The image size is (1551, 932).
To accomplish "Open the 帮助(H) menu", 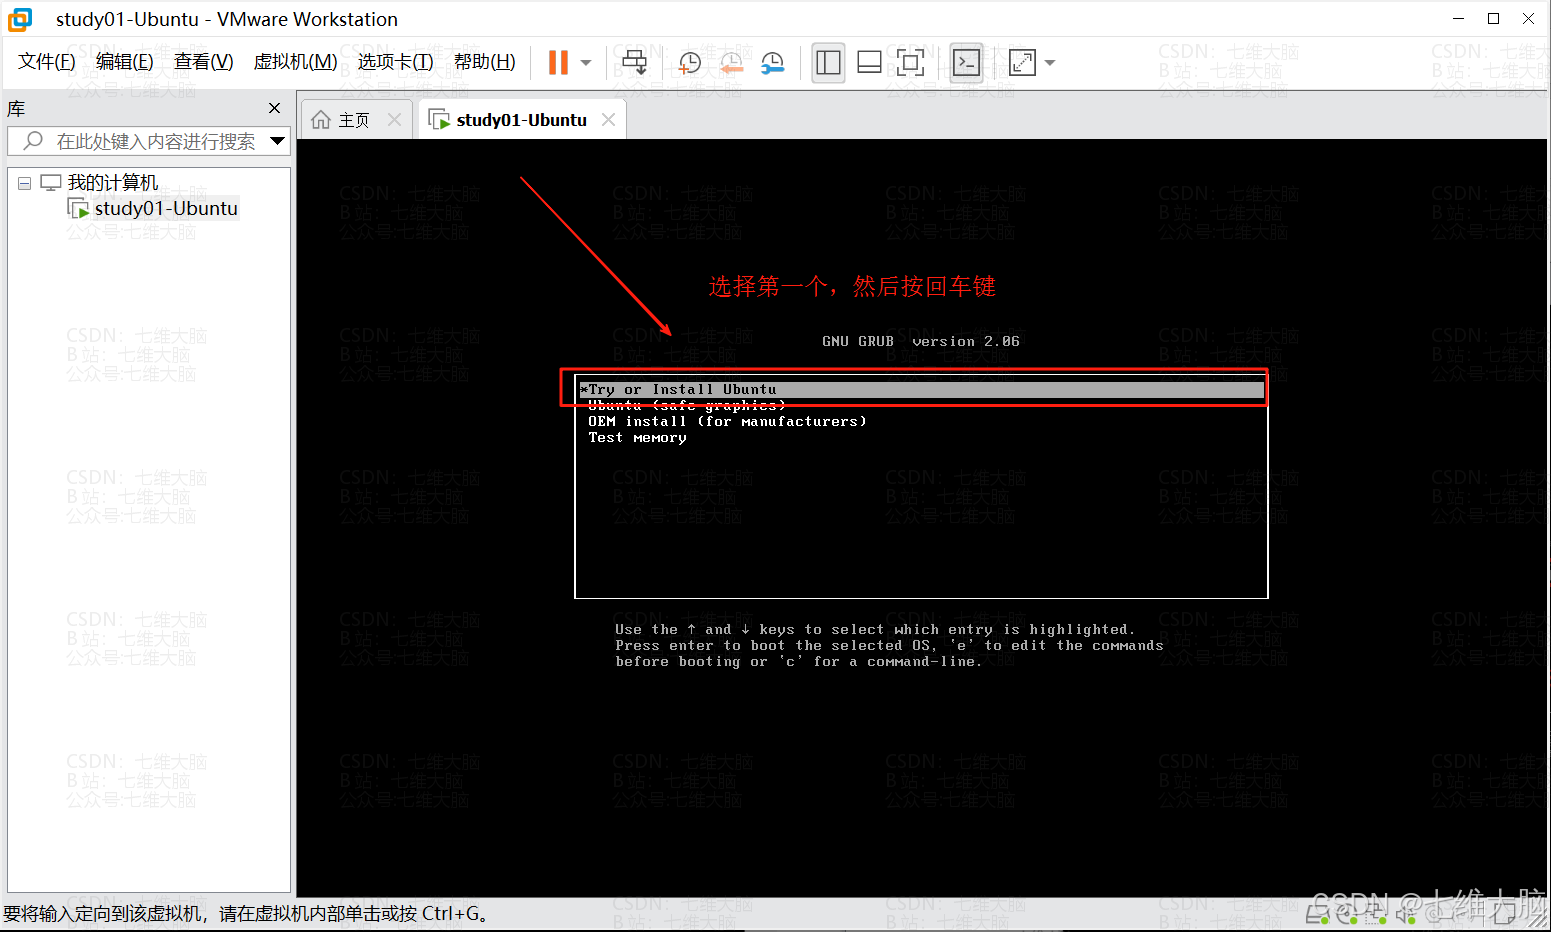I will tap(485, 62).
